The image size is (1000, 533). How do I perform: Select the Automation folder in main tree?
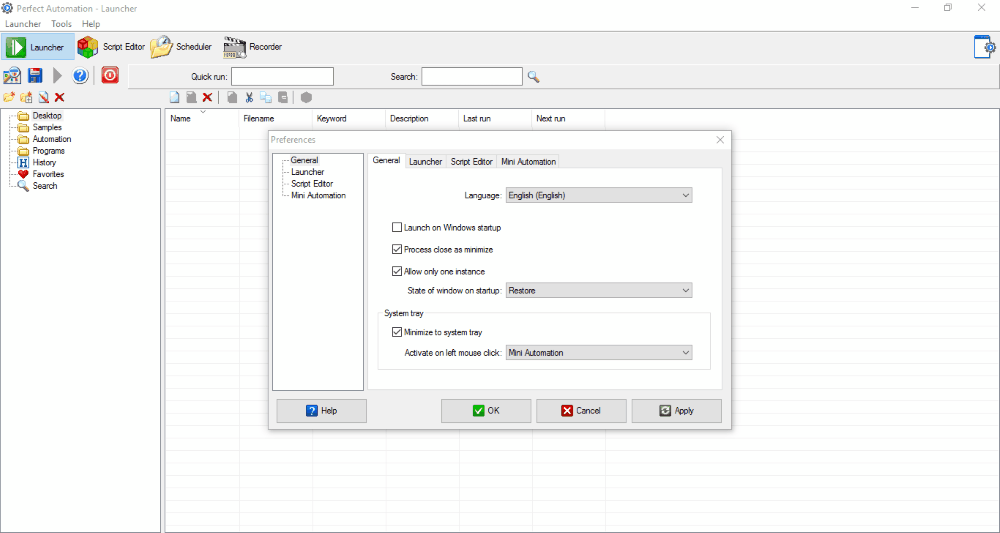click(x=52, y=139)
